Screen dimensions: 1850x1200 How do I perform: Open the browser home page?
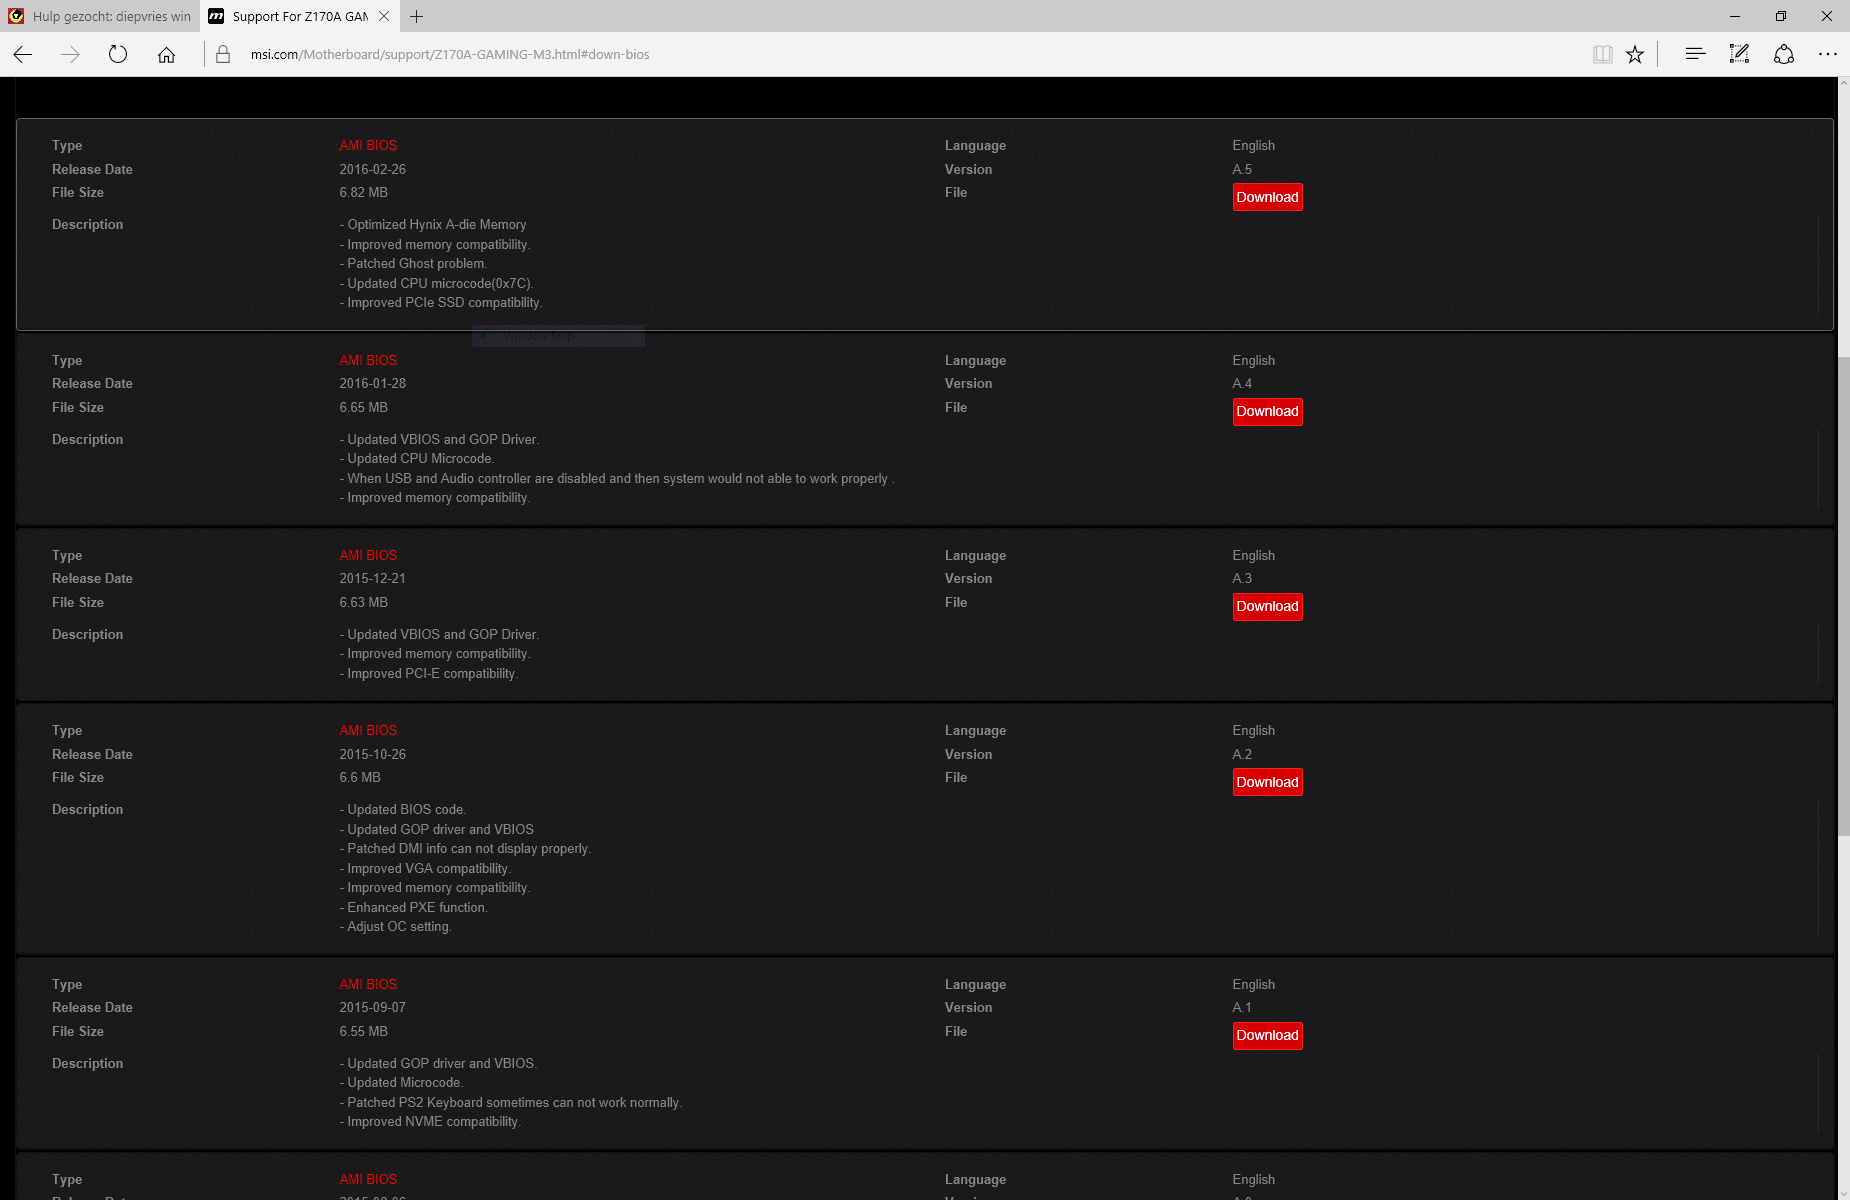166,55
